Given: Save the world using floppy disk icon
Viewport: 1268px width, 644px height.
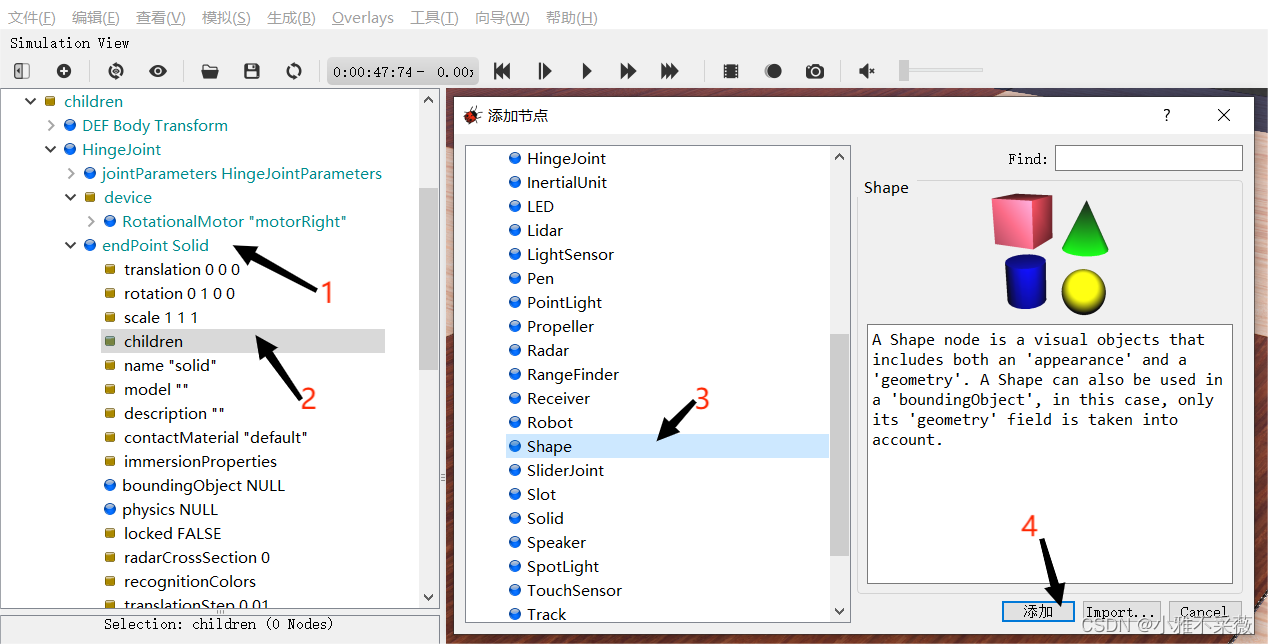Looking at the screenshot, I should 252,71.
